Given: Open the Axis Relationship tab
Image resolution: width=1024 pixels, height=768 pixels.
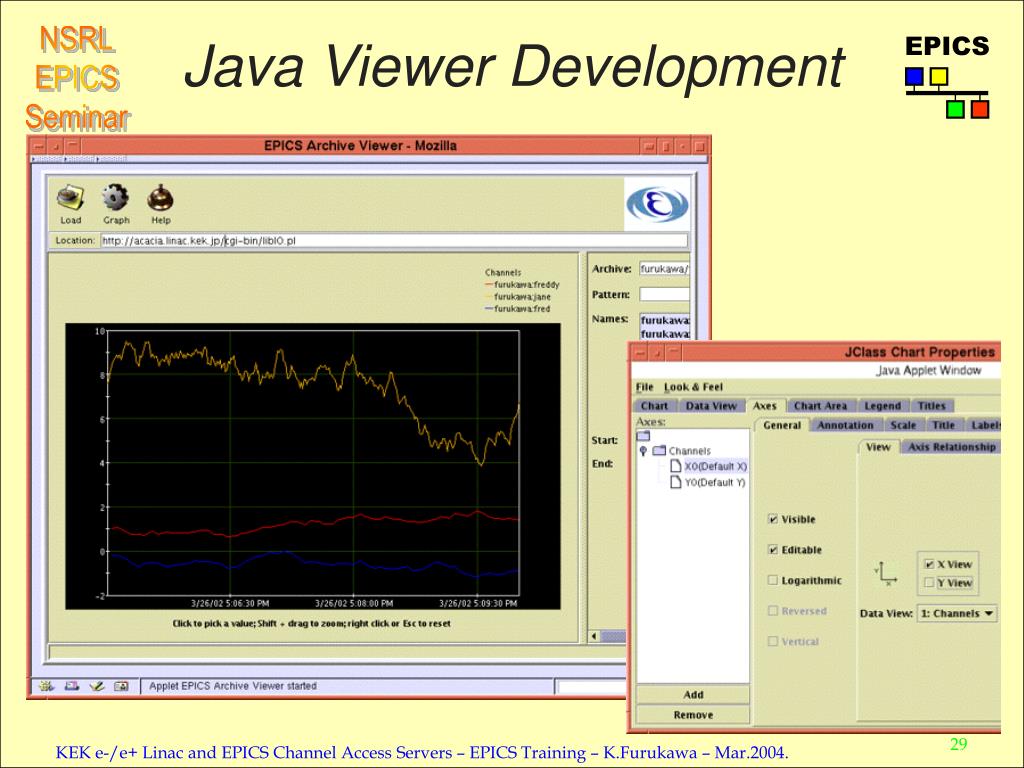Looking at the screenshot, I should point(952,447).
